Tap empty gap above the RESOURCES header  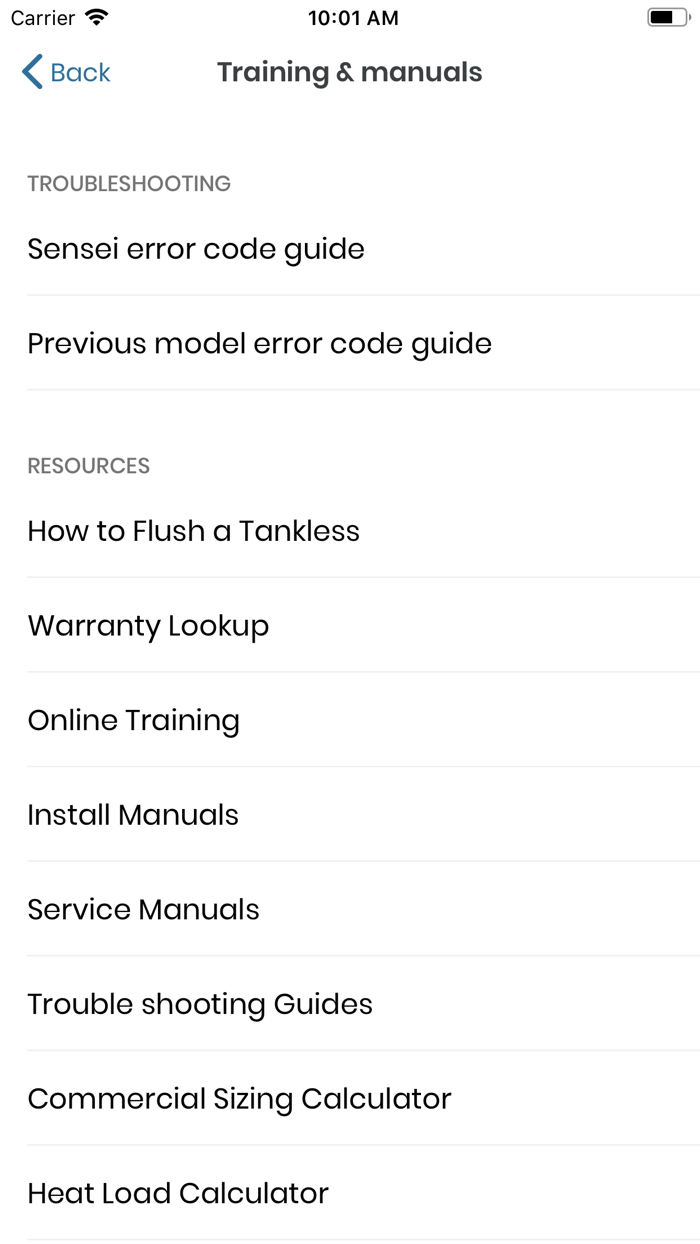point(350,420)
